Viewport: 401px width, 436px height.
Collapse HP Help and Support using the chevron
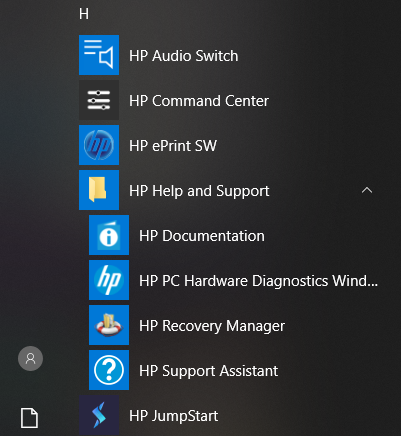click(x=367, y=190)
